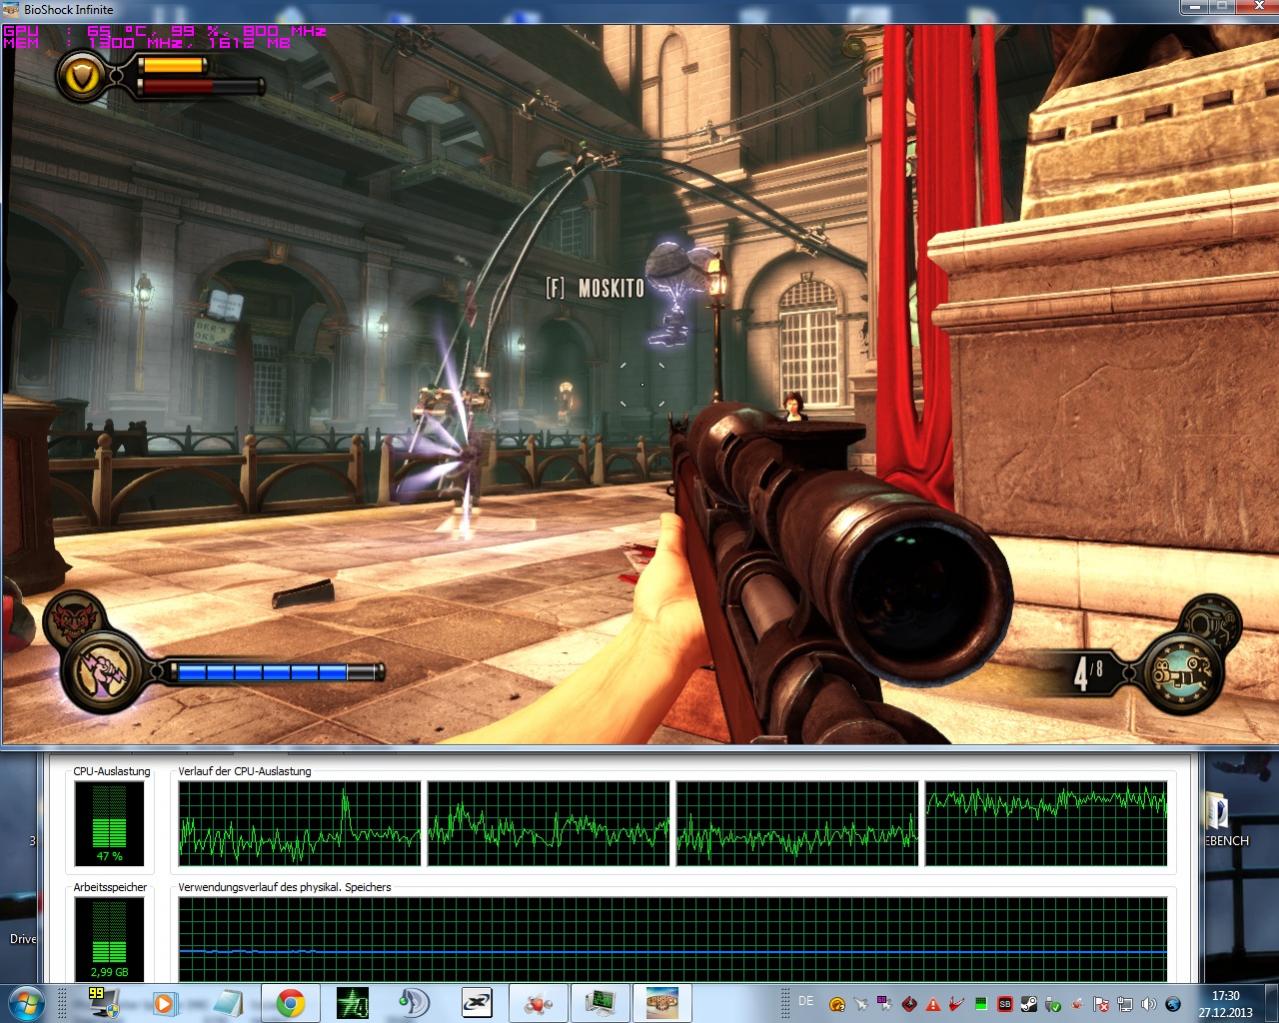Click the Show Desktop strip
The width and height of the screenshot is (1279, 1023).
[1272, 1003]
